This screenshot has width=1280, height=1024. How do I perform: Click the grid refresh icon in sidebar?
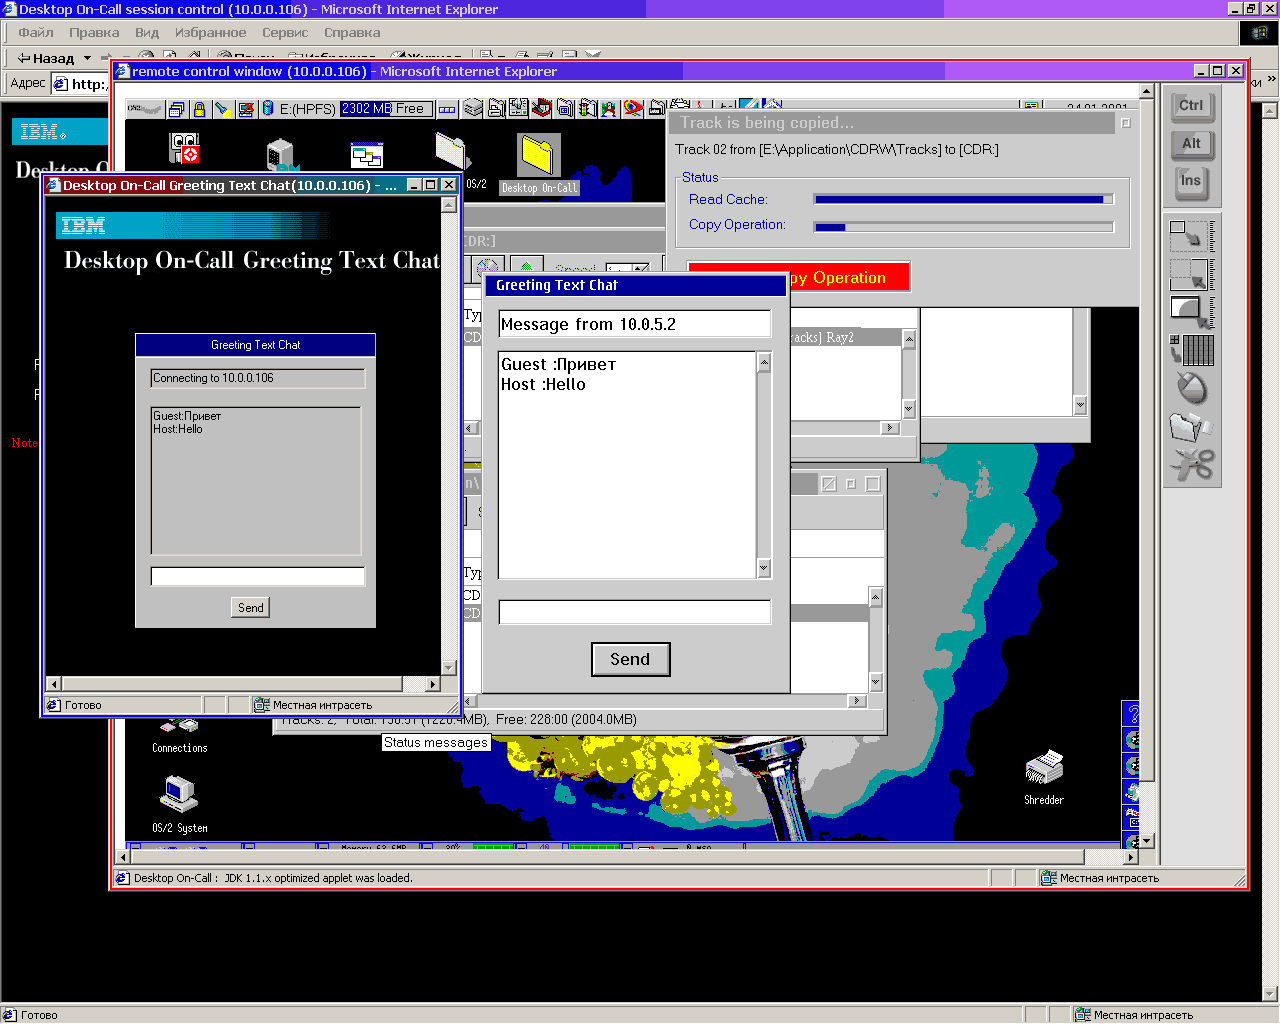(1192, 350)
